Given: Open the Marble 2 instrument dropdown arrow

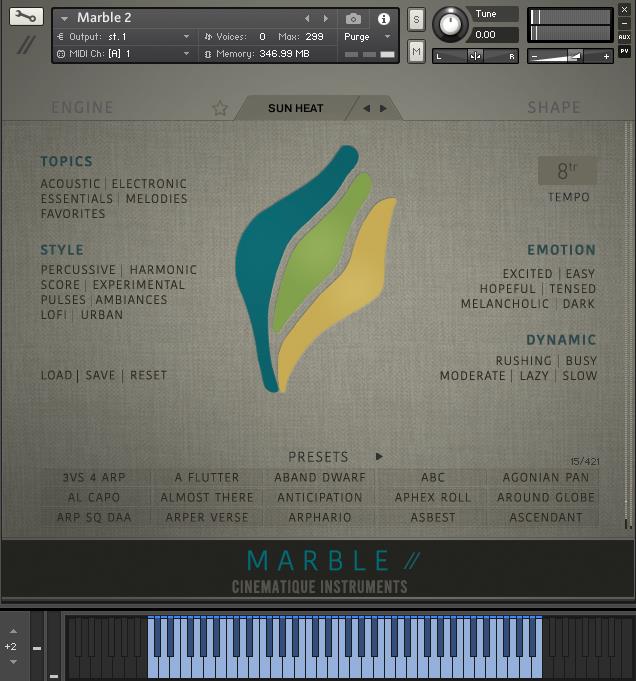Looking at the screenshot, I should (x=64, y=19).
